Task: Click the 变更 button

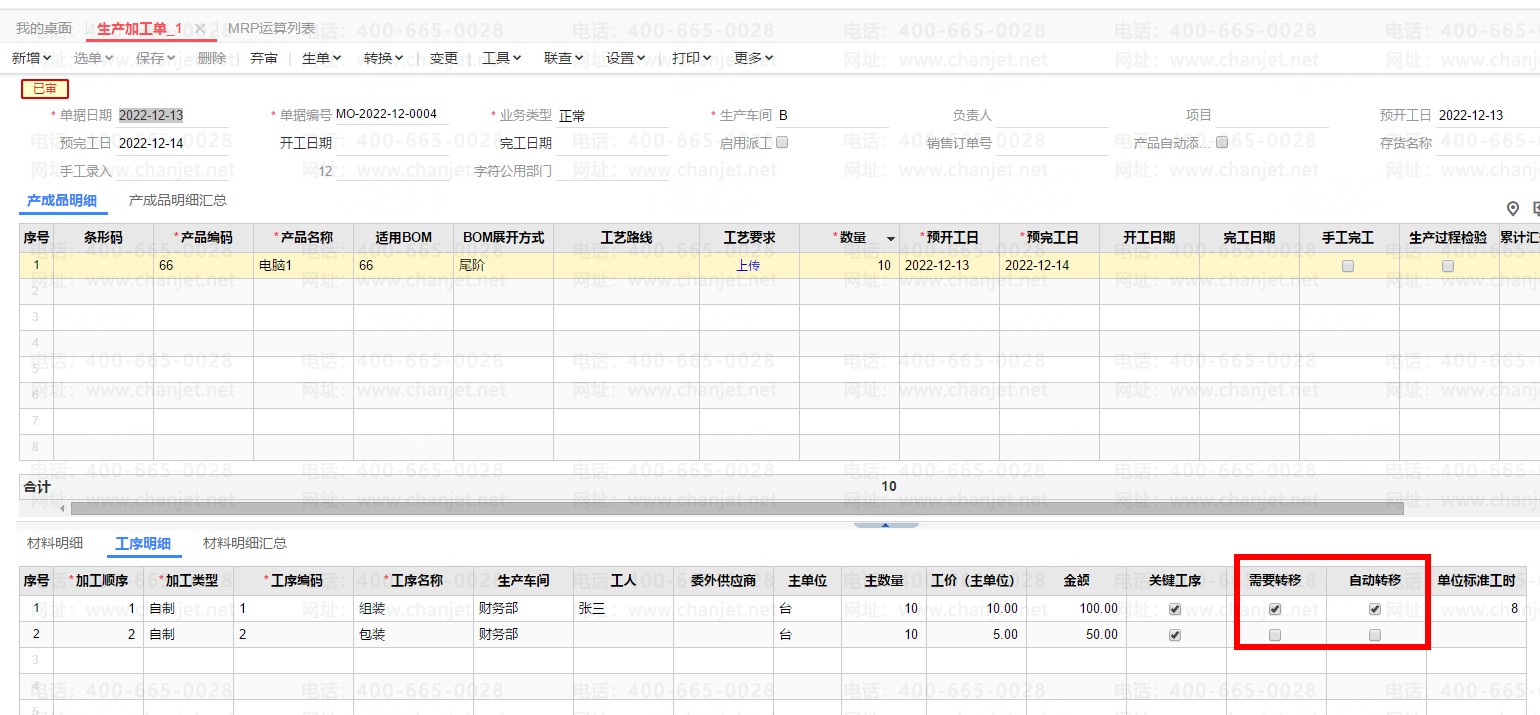Action: pyautogui.click(x=444, y=58)
